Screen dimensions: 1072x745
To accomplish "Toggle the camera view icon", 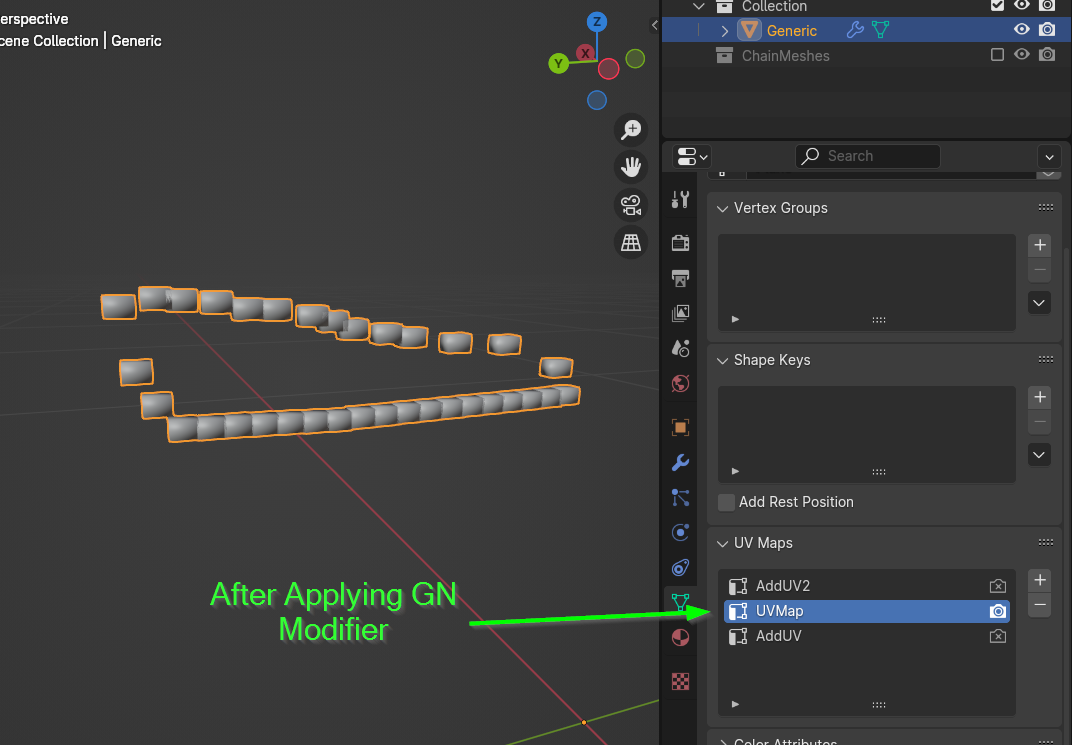I will [630, 204].
